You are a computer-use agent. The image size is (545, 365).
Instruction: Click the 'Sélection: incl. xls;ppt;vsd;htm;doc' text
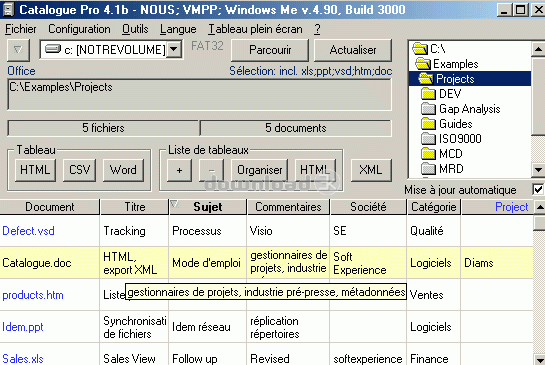point(311,71)
